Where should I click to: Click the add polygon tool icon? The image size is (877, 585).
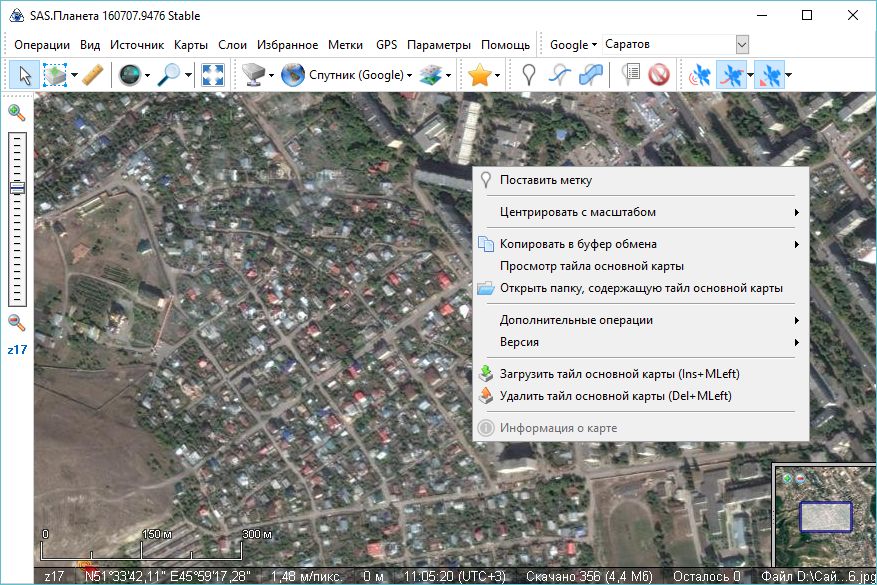click(x=592, y=75)
